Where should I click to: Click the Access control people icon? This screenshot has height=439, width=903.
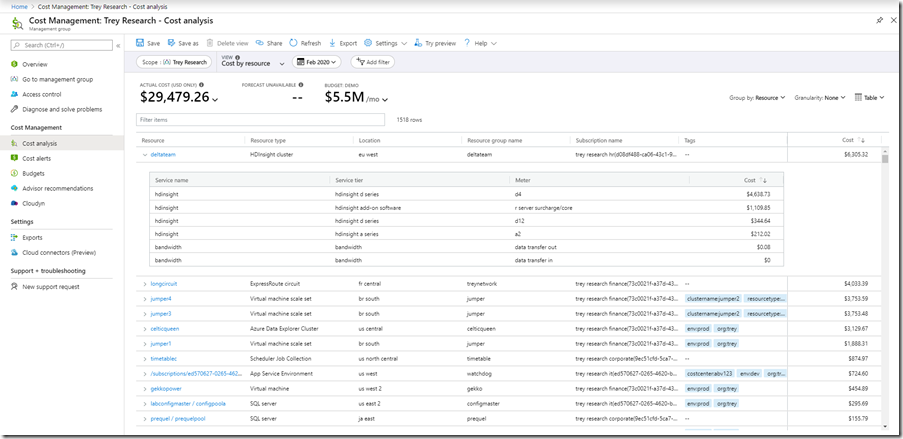tap(14, 94)
